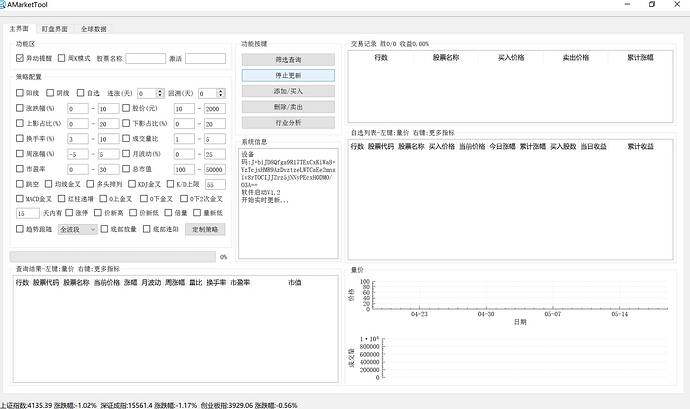Check the 涨停 checkbox
The image size is (690, 409).
pyautogui.click(x=69, y=213)
